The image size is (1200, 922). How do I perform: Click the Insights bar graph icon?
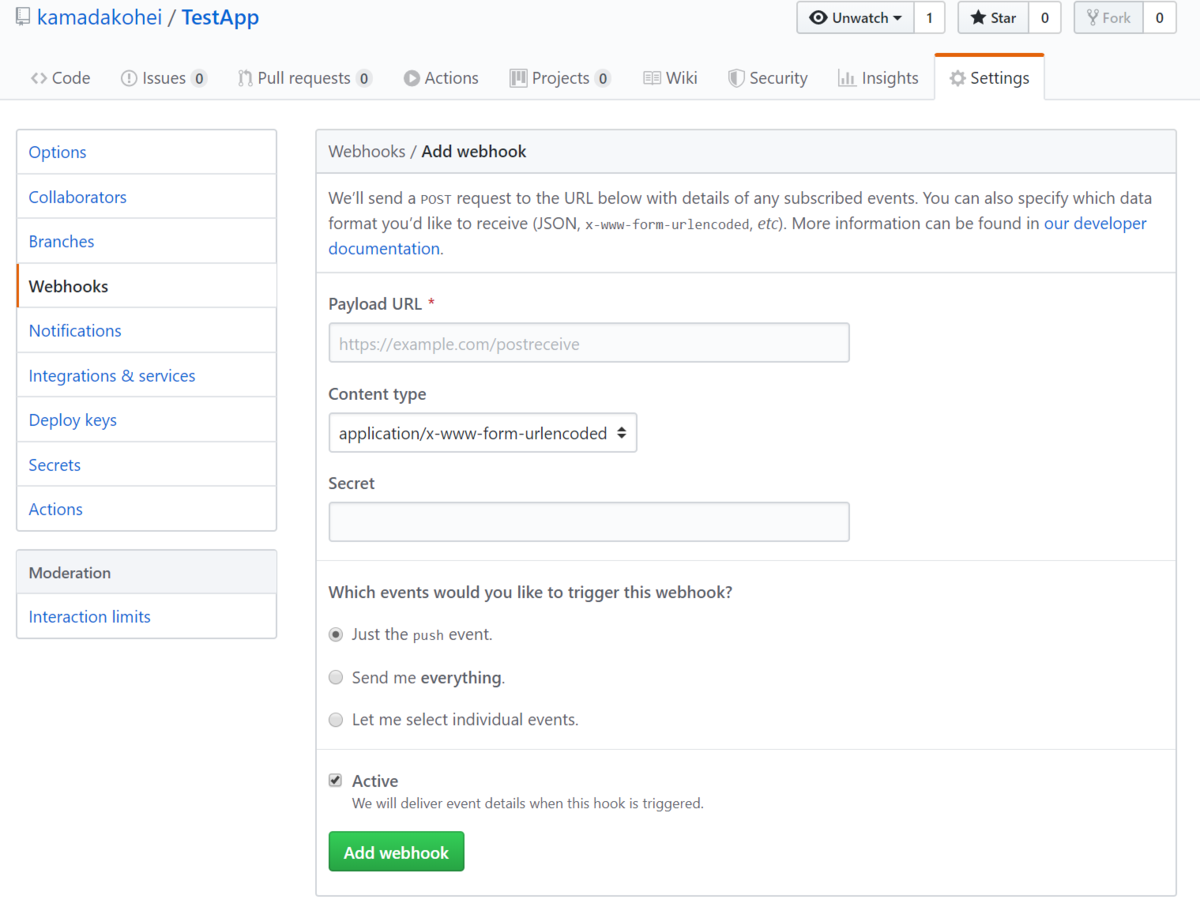click(847, 78)
